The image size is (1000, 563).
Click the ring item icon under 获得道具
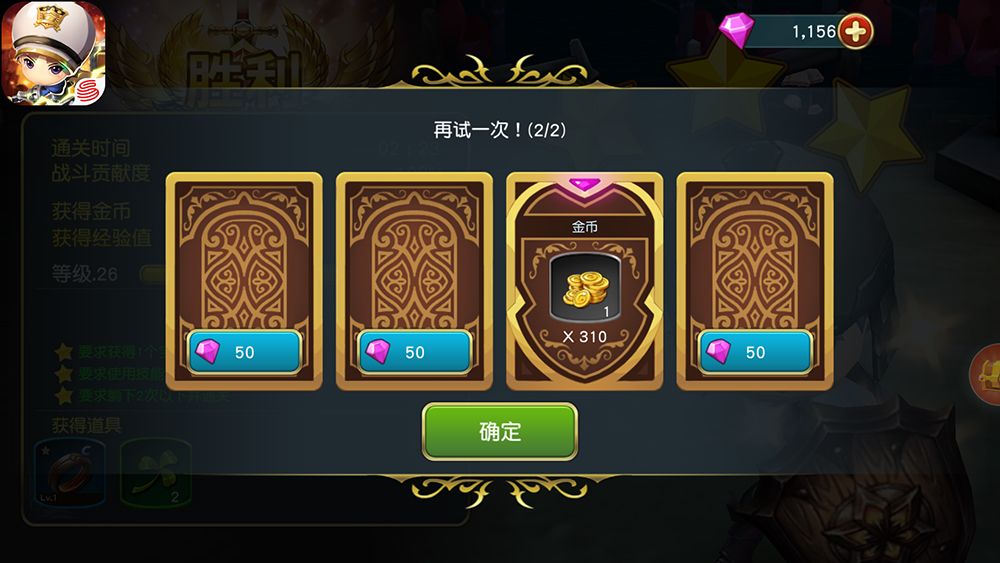[x=69, y=473]
